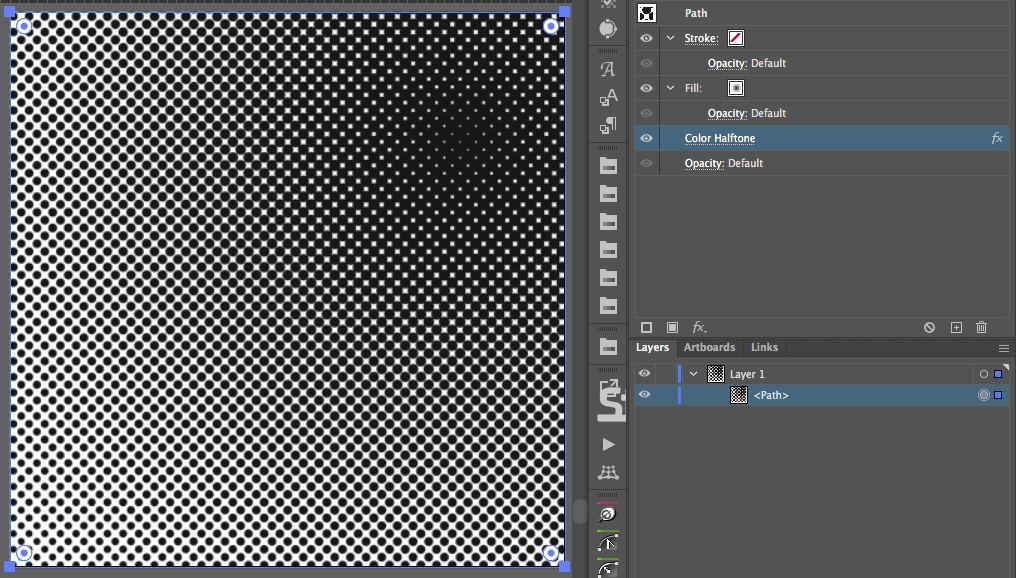
Task: Click the bottom-right live corner widget on the canvas
Action: 551,553
